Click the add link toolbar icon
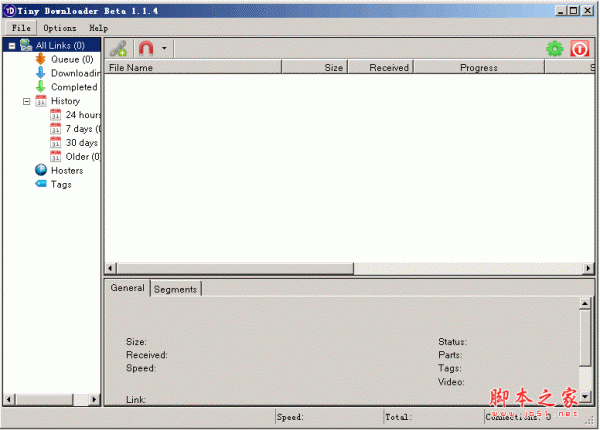Screen dimensions: 600x430 [118, 49]
